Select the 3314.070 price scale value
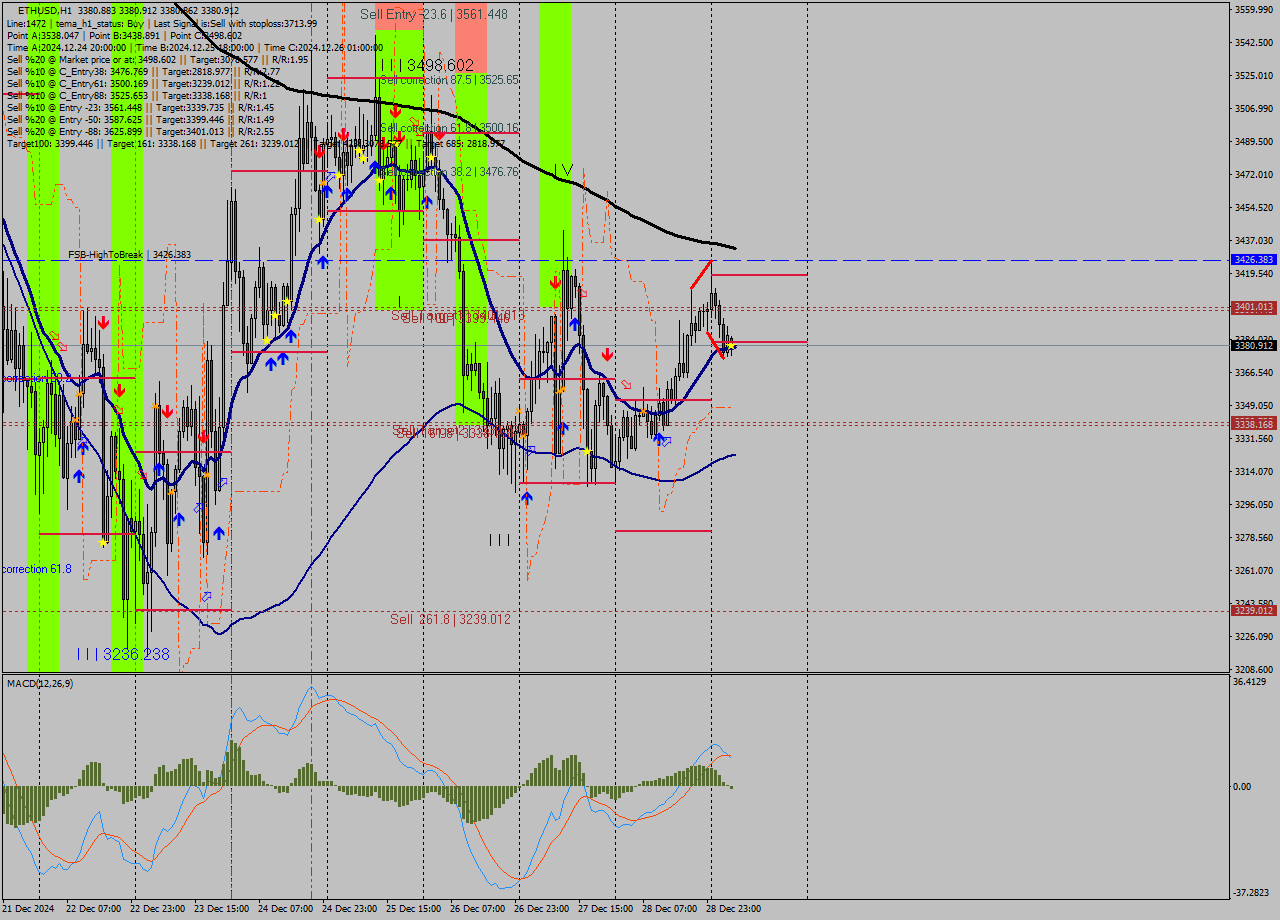 [1254, 472]
